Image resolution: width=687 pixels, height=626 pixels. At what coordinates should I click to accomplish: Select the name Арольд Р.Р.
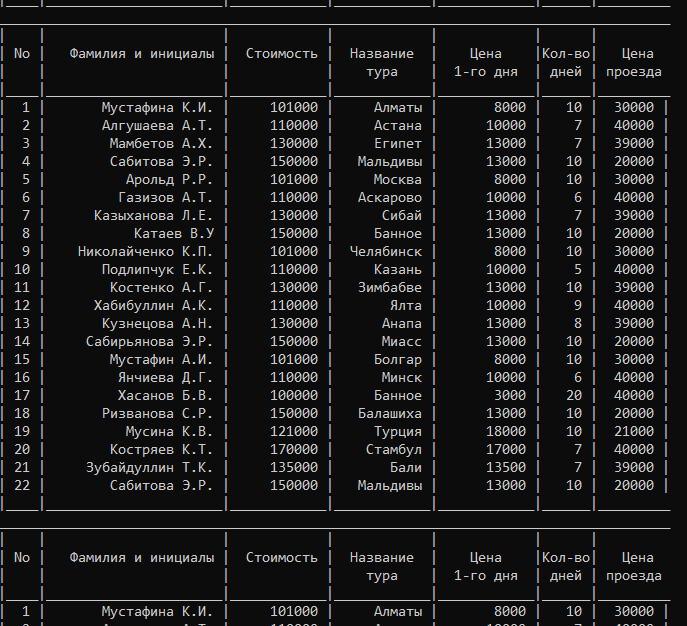click(x=169, y=180)
